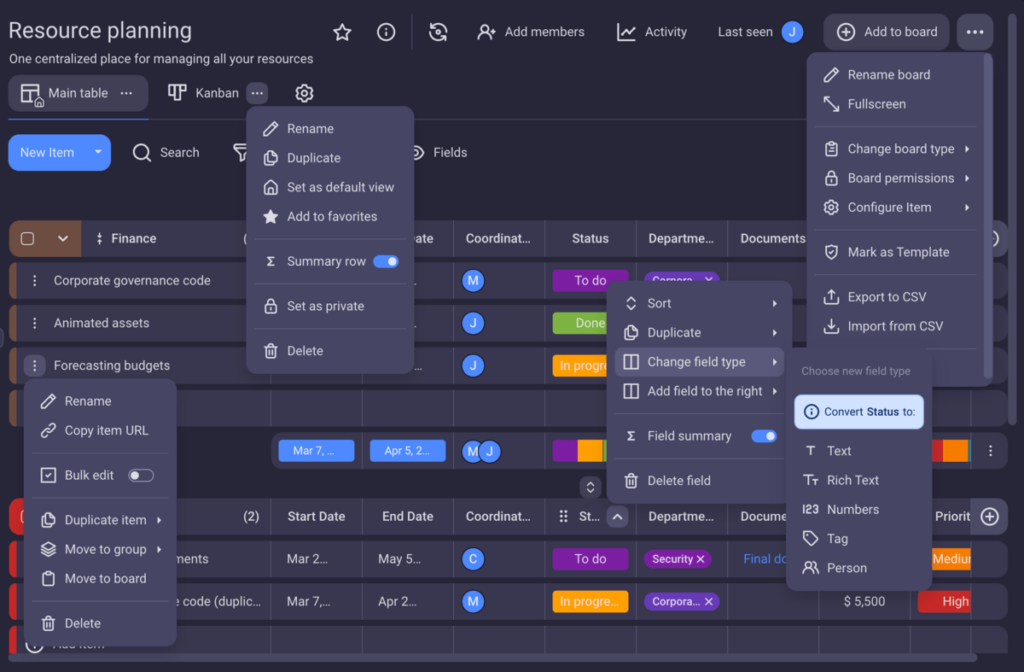Image resolution: width=1024 pixels, height=672 pixels.
Task: Expand the New Item dropdown arrow
Action: 98,153
